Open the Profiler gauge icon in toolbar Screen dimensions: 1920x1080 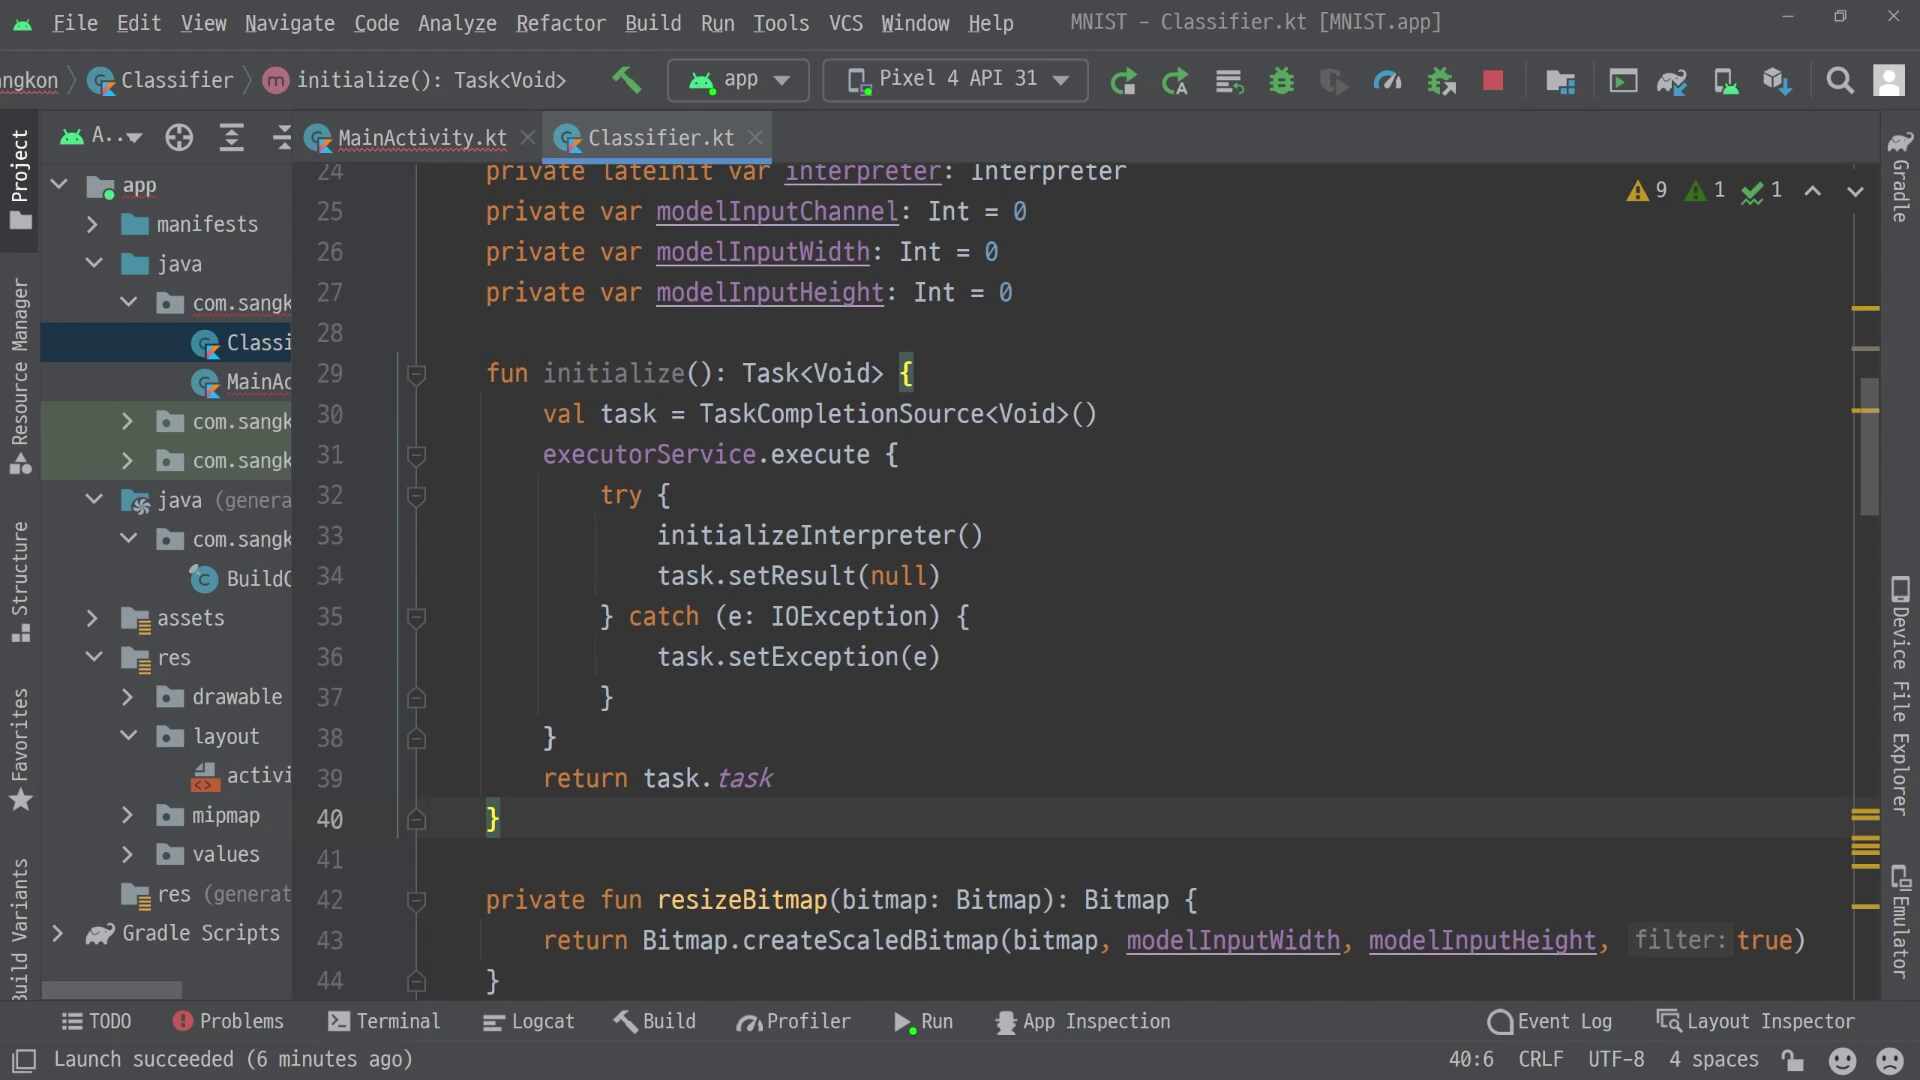click(1386, 80)
